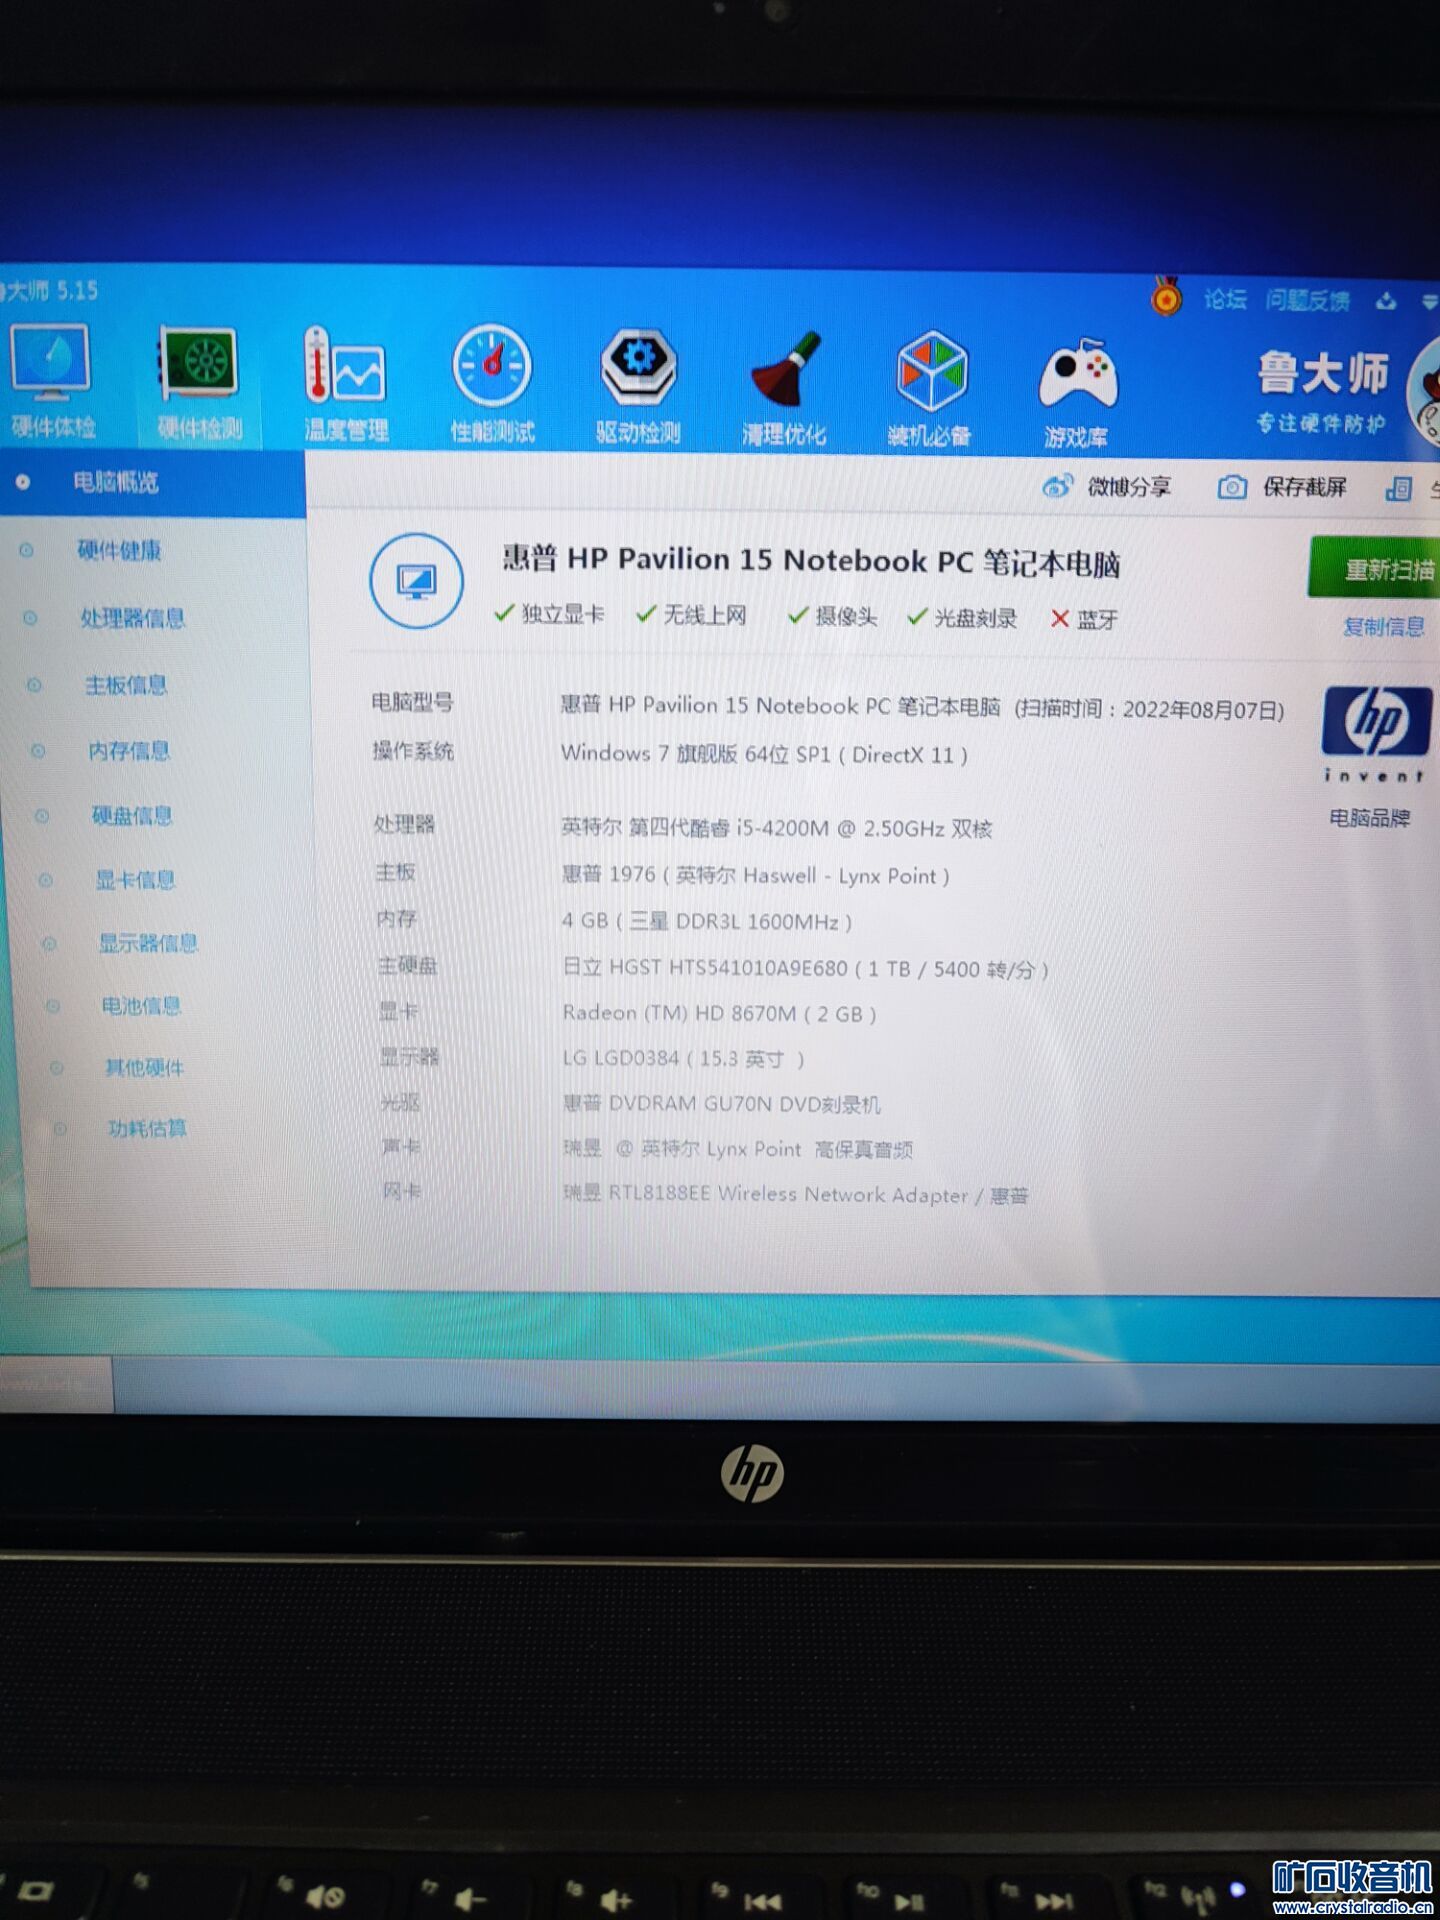This screenshot has height=1920, width=1440.
Task: Click the 摄像头 check indicator
Action: click(833, 617)
